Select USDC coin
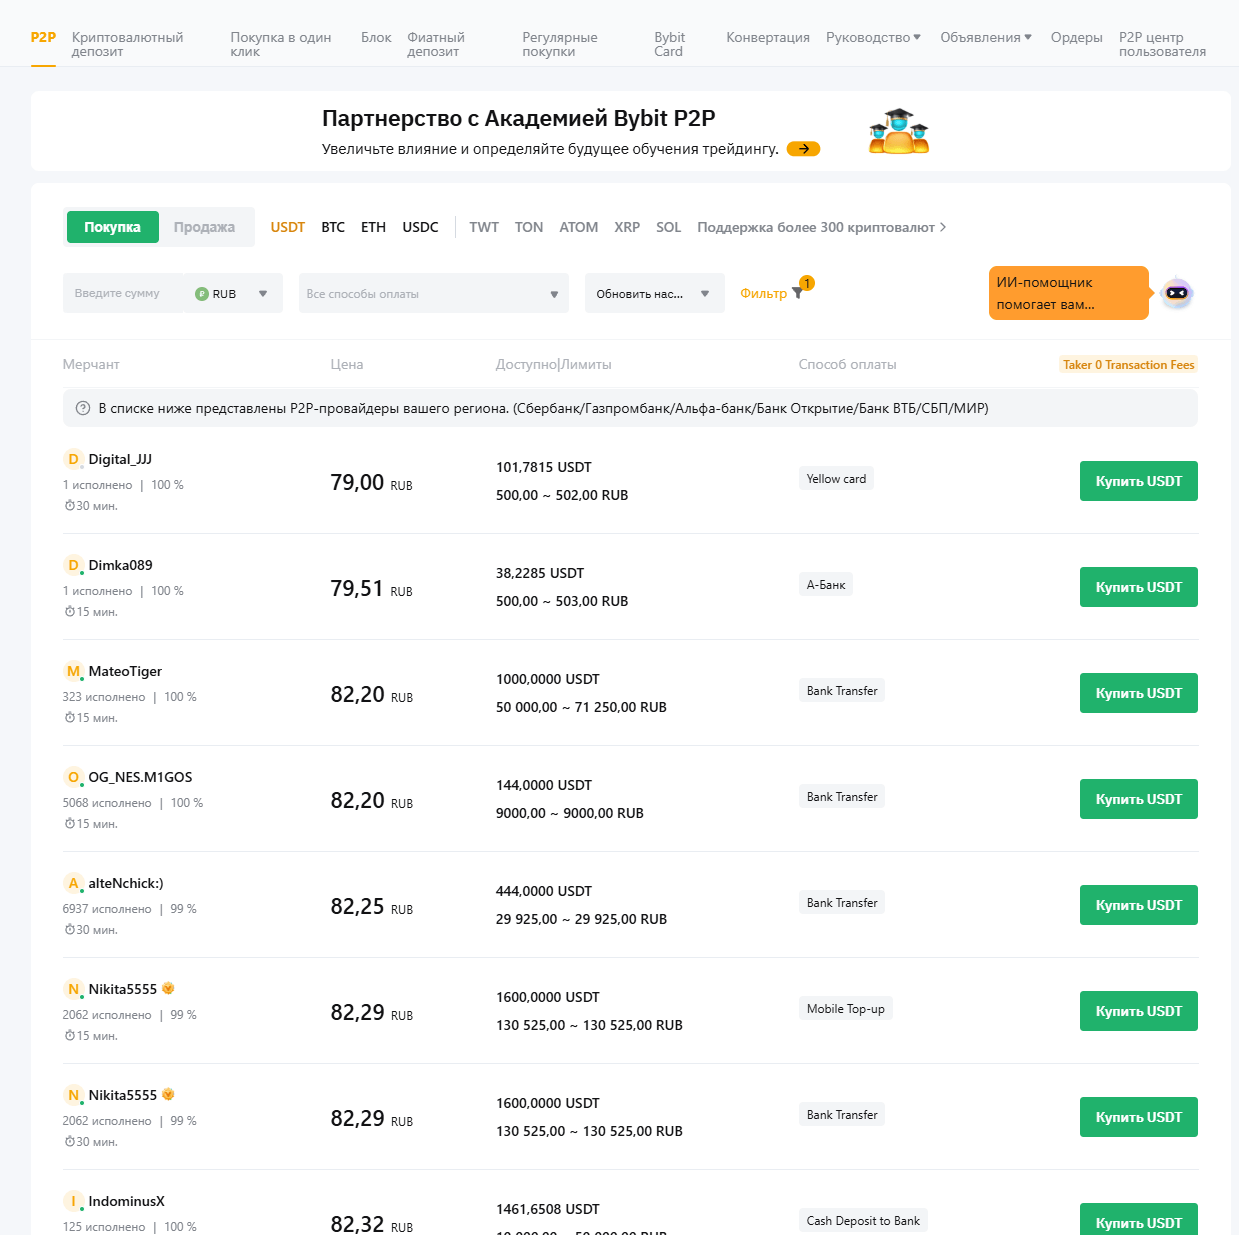This screenshot has height=1235, width=1239. pyautogui.click(x=420, y=227)
